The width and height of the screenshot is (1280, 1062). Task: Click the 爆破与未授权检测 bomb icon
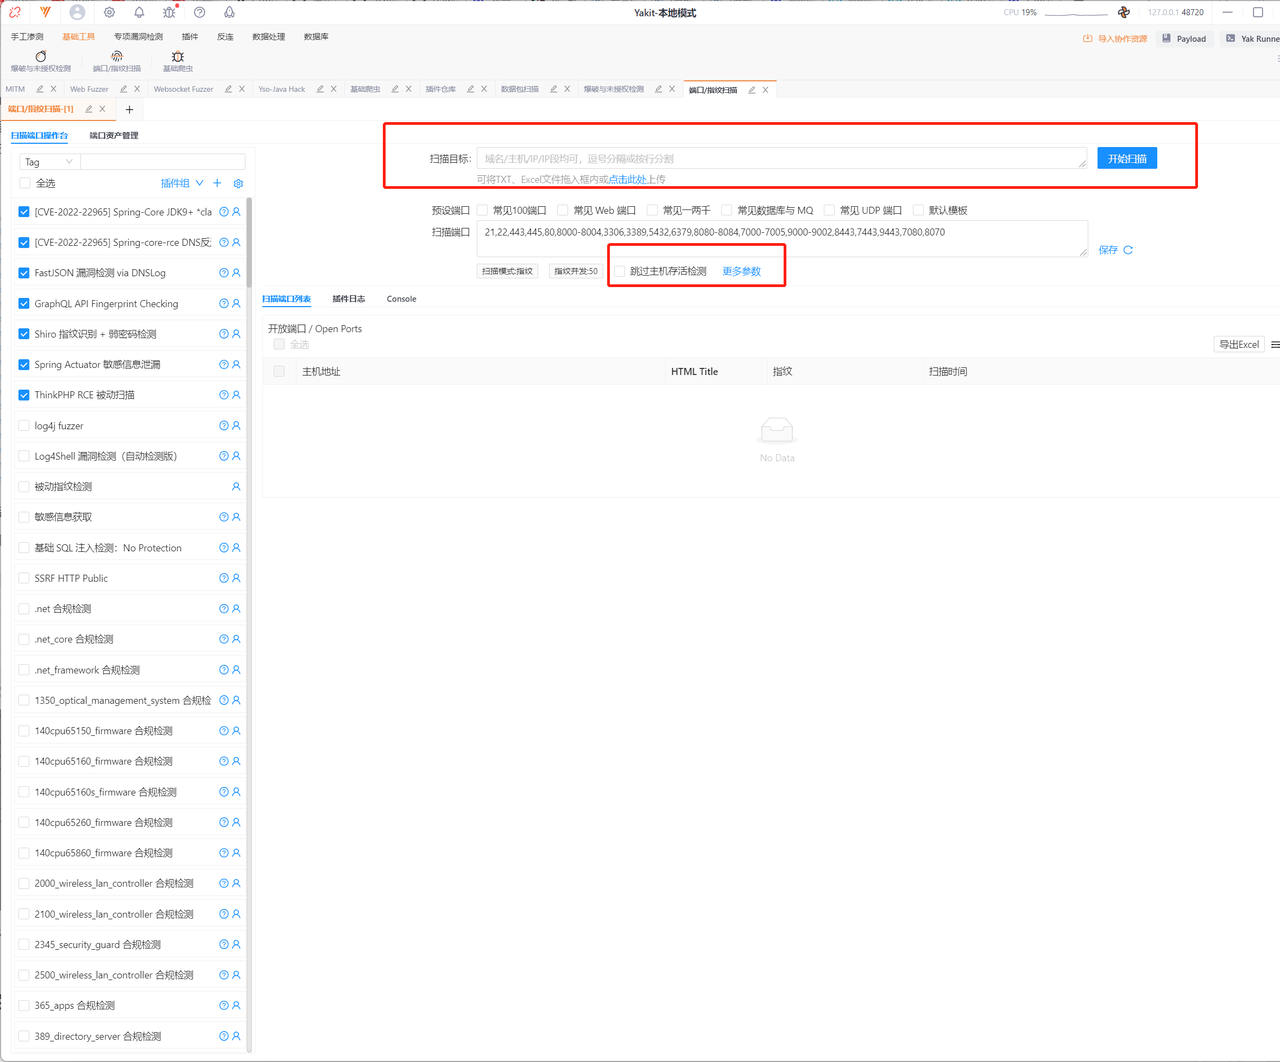[x=41, y=57]
